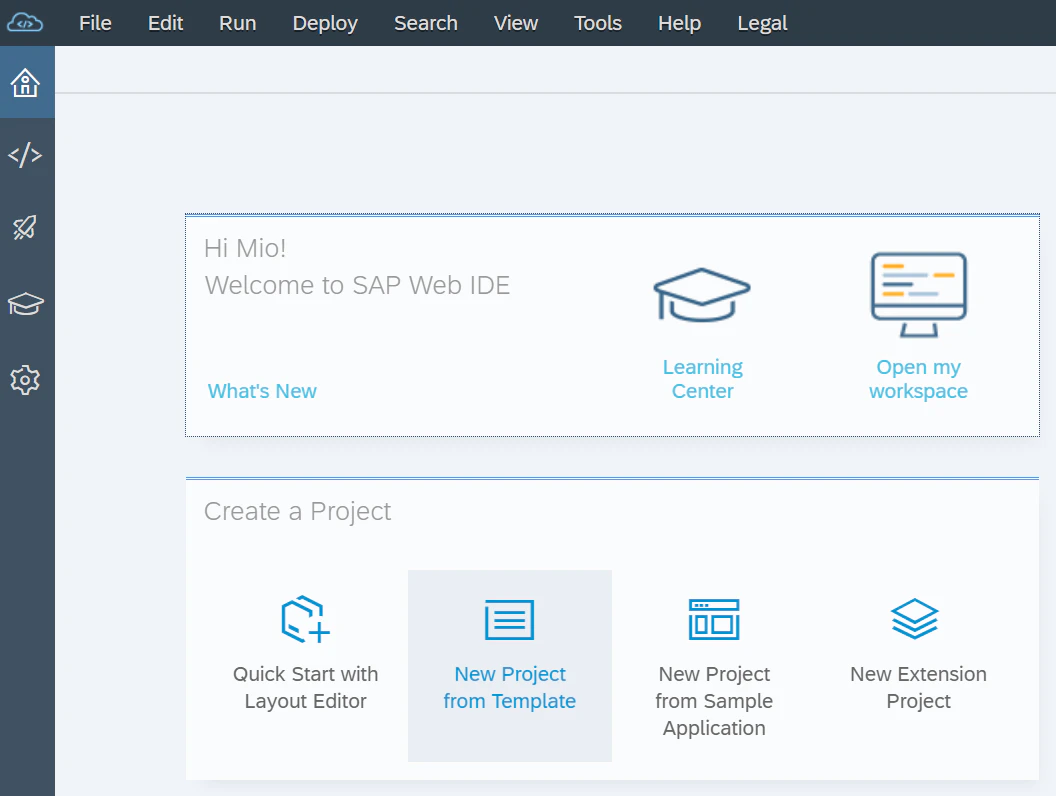
Task: Open the Deploy menu
Action: [x=325, y=24]
